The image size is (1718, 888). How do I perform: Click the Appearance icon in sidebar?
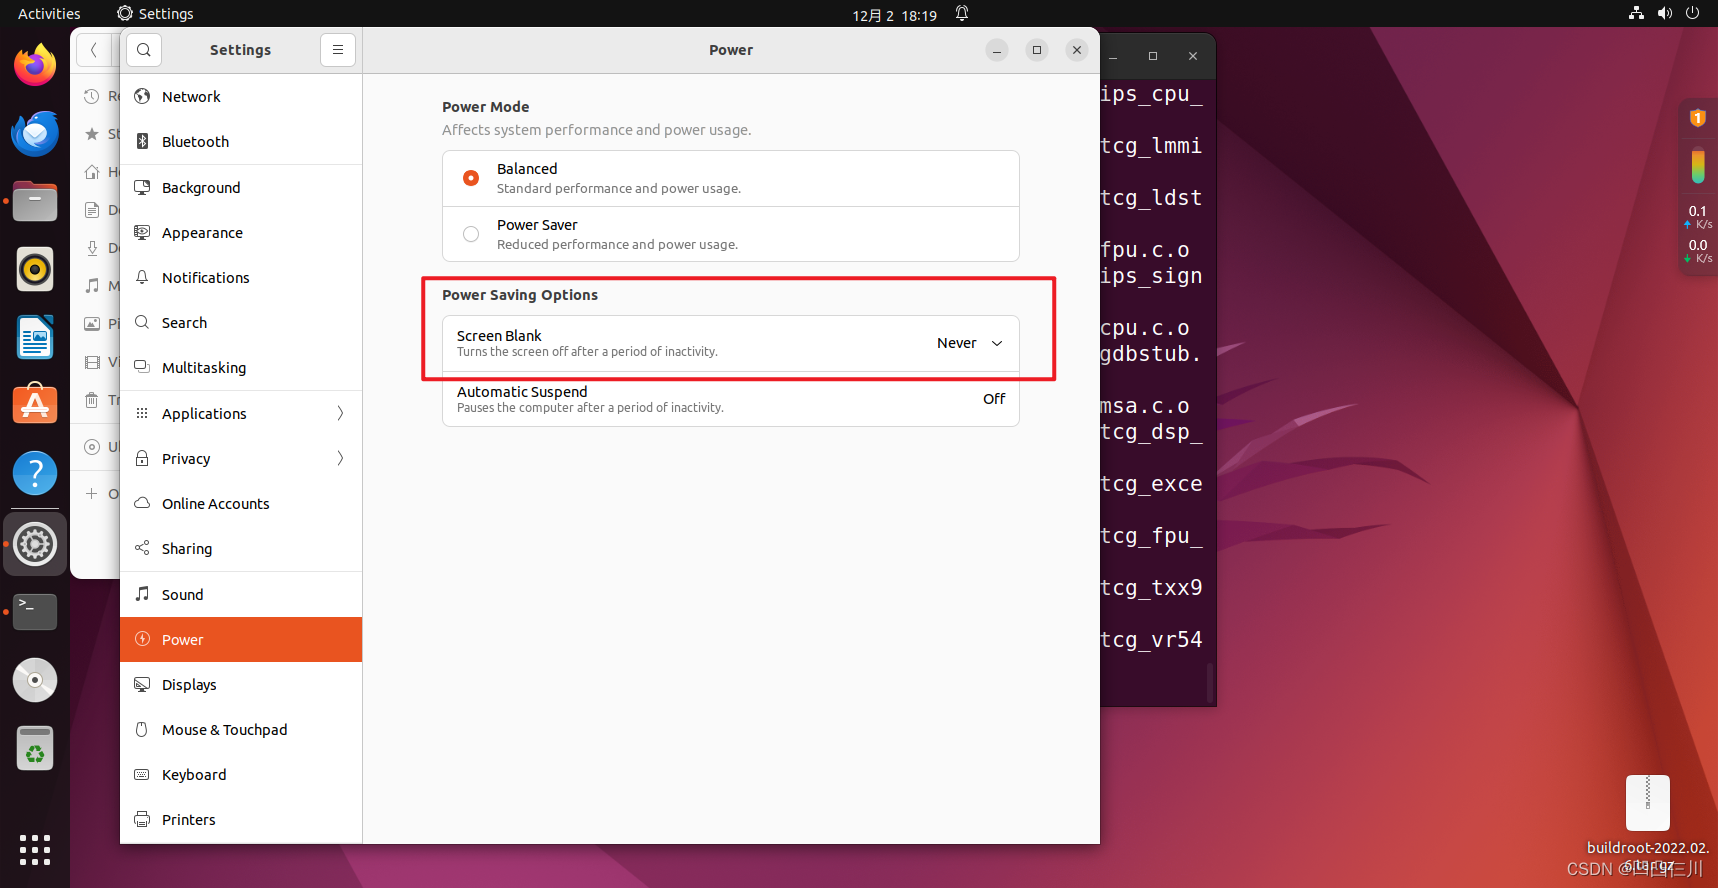pyautogui.click(x=142, y=232)
